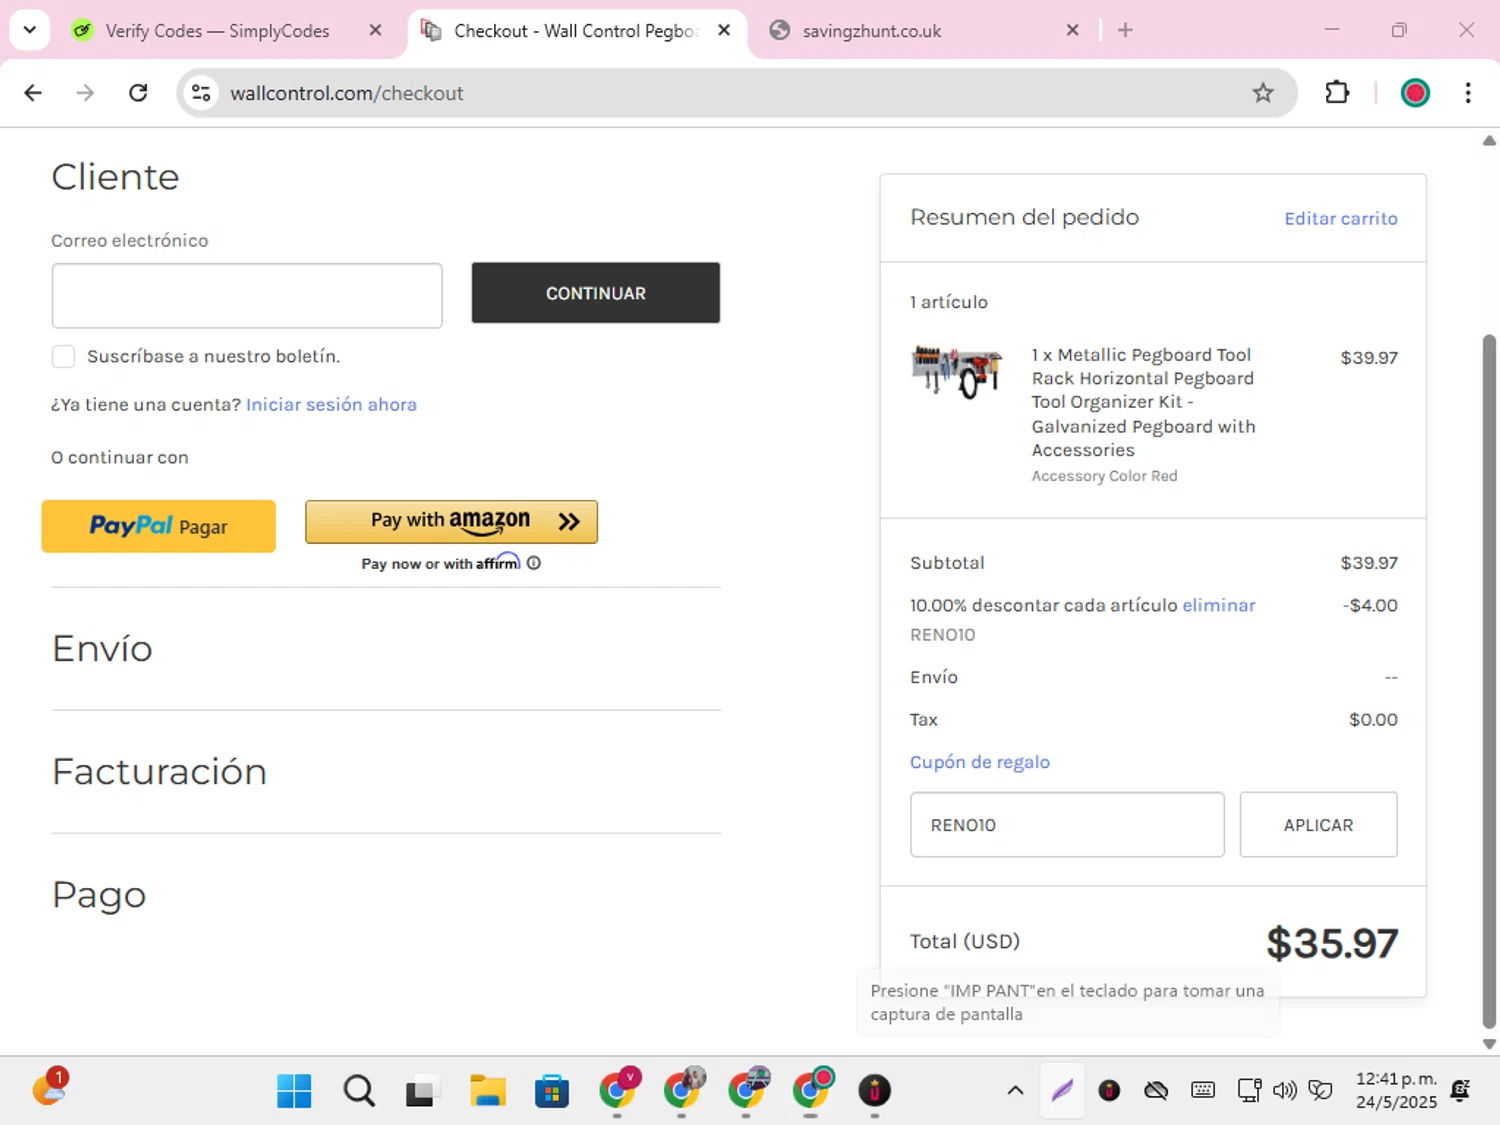Click the APLICAR coupon button

click(x=1318, y=825)
